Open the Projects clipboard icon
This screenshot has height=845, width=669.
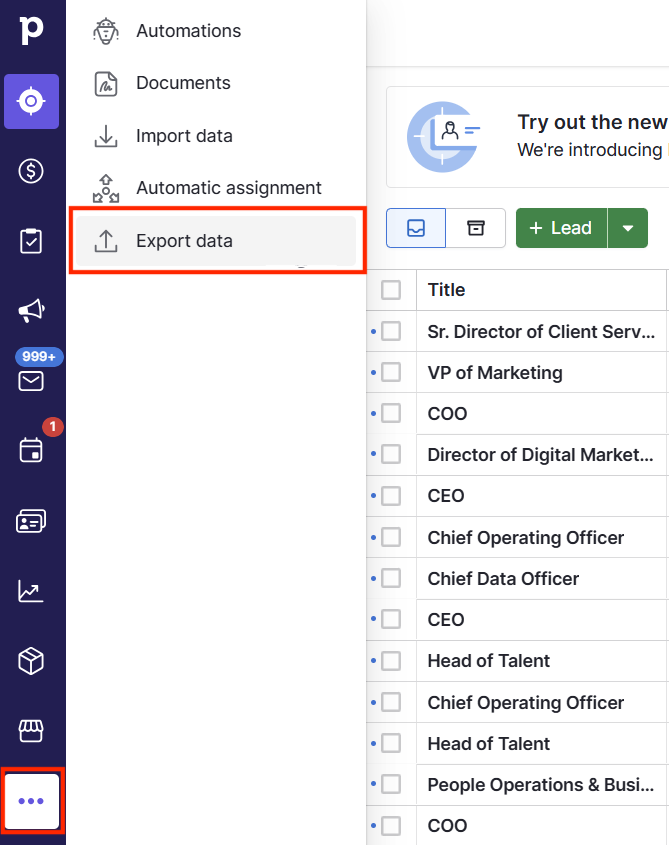pos(31,241)
